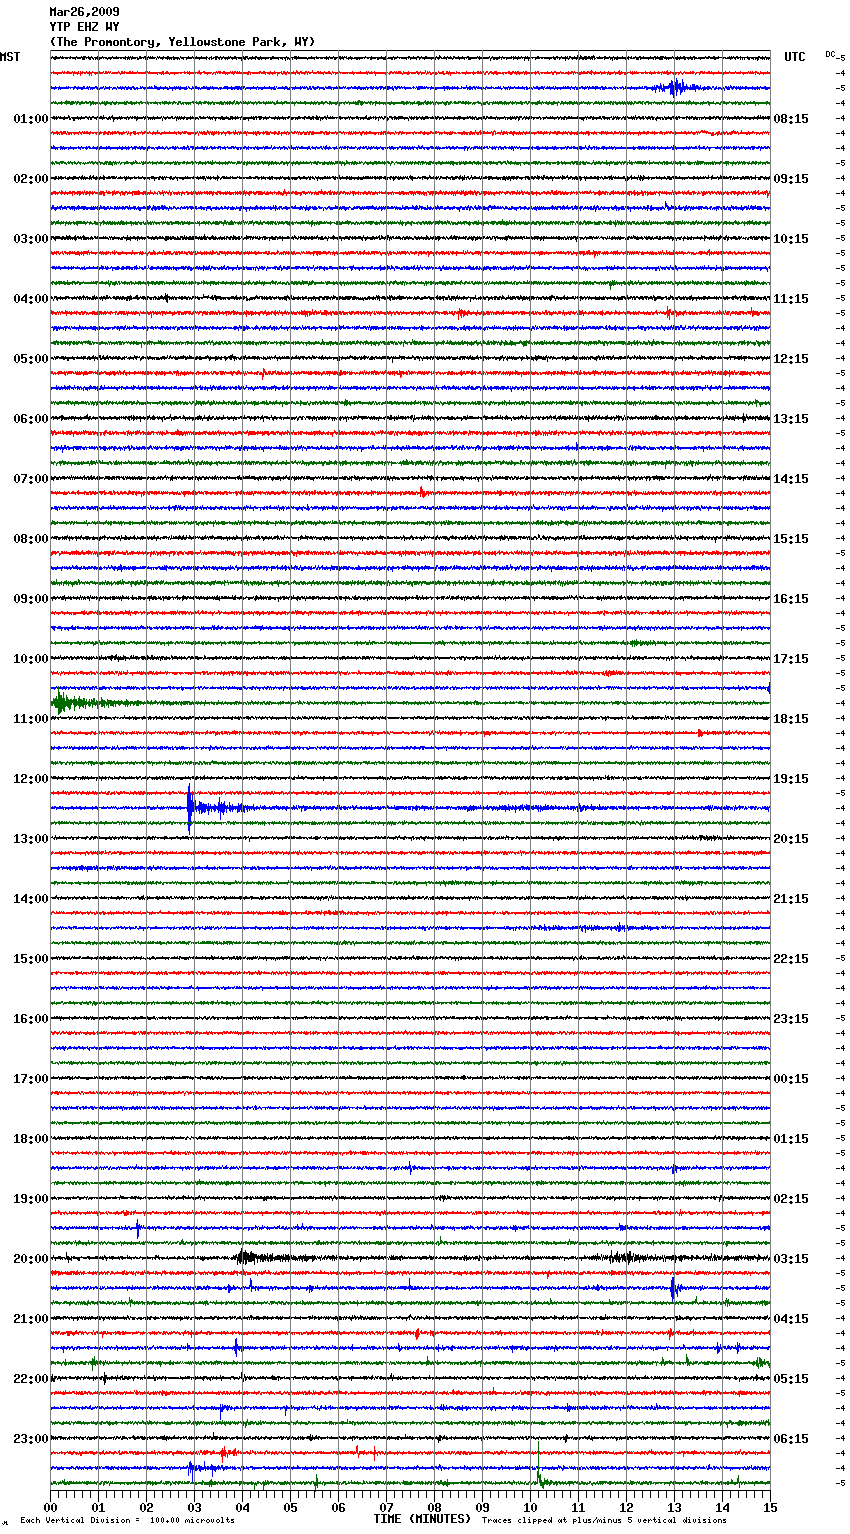
Task: Click the 14:15 UTC time label
Action: [791, 479]
